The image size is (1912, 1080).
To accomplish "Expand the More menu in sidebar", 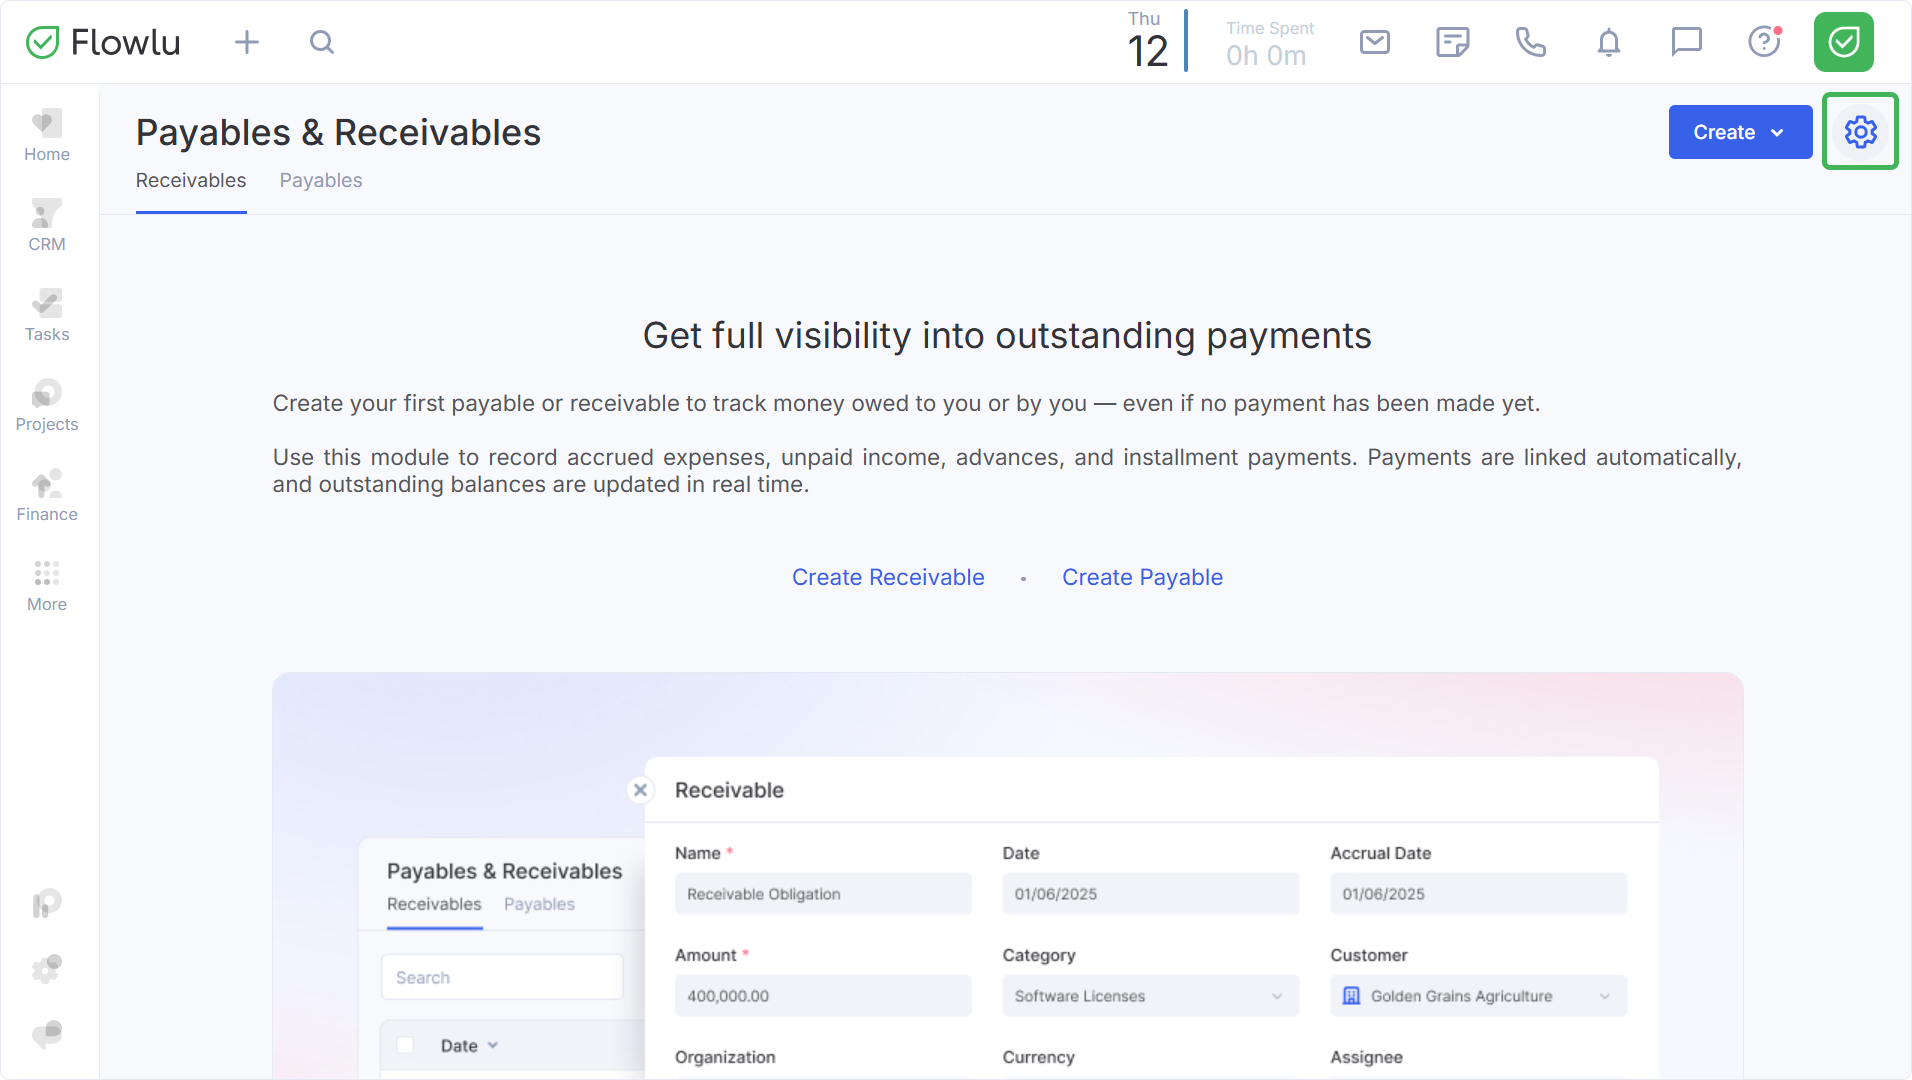I will [x=47, y=586].
